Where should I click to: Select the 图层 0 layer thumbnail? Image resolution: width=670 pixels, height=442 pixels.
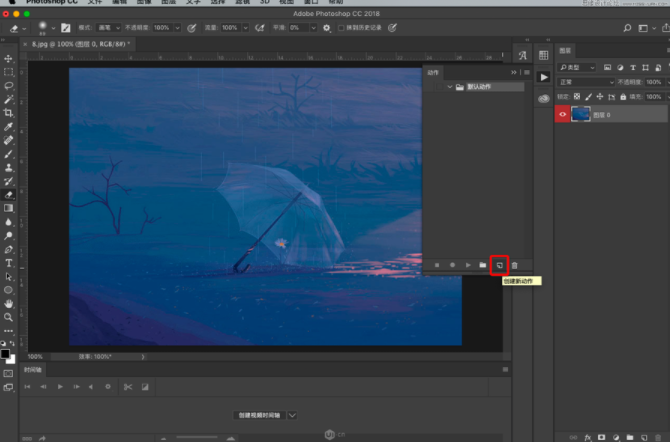pos(580,114)
